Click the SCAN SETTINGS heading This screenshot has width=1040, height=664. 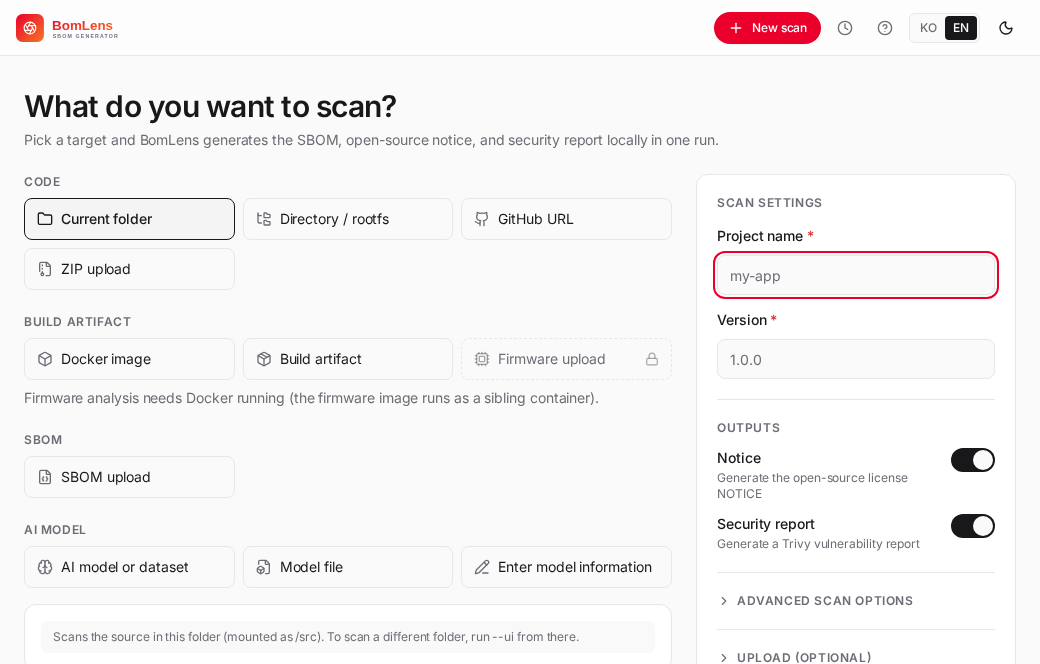(x=769, y=203)
